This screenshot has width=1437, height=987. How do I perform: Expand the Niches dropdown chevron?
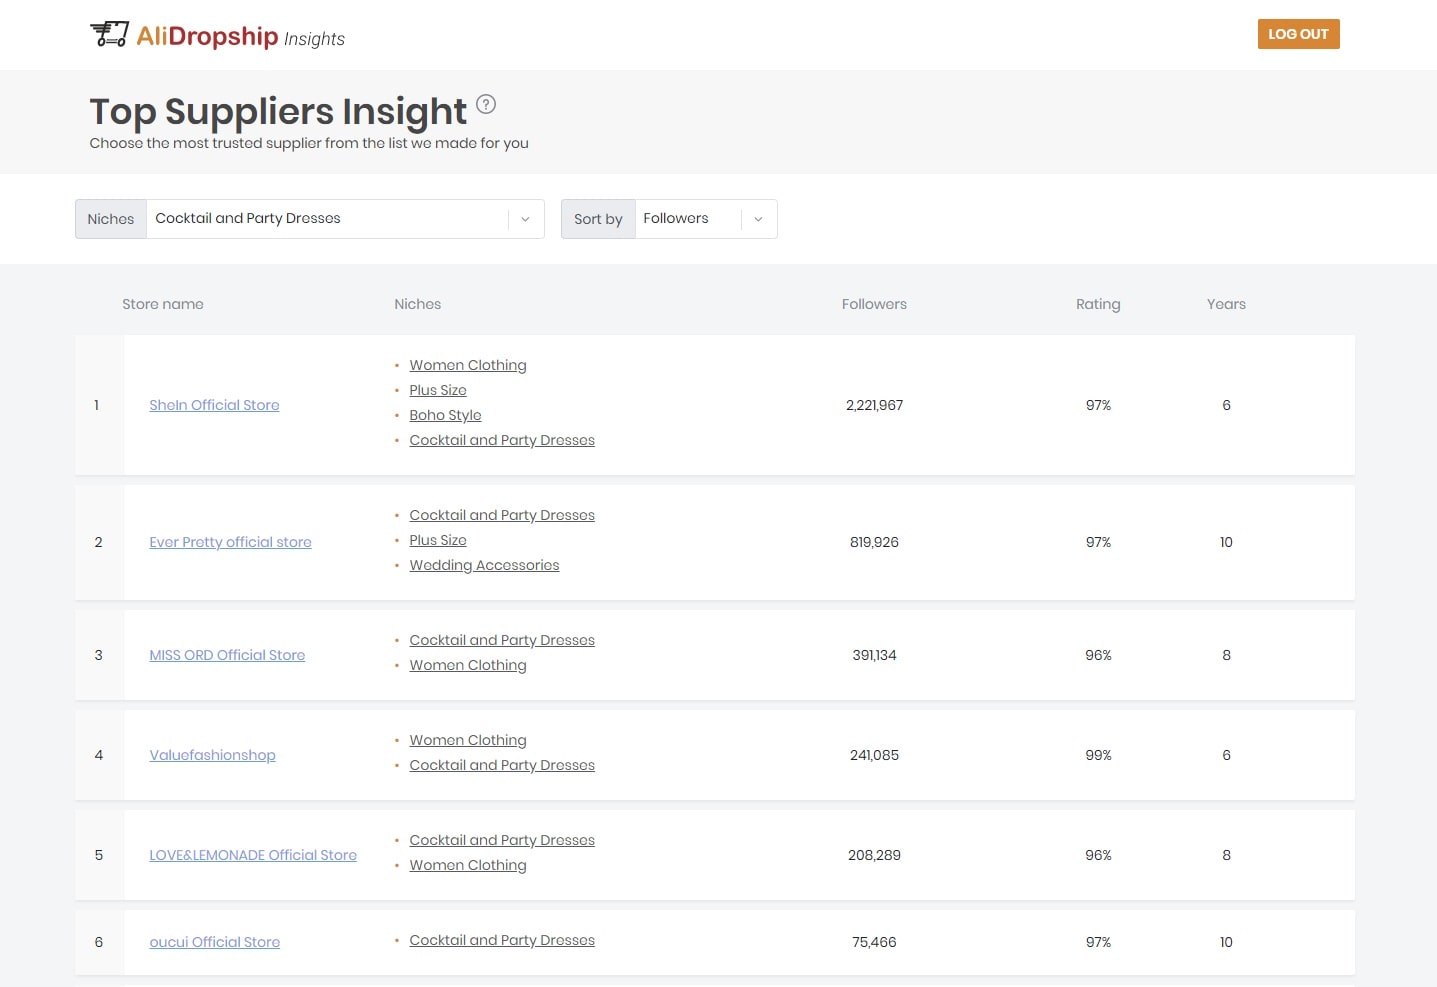(525, 219)
